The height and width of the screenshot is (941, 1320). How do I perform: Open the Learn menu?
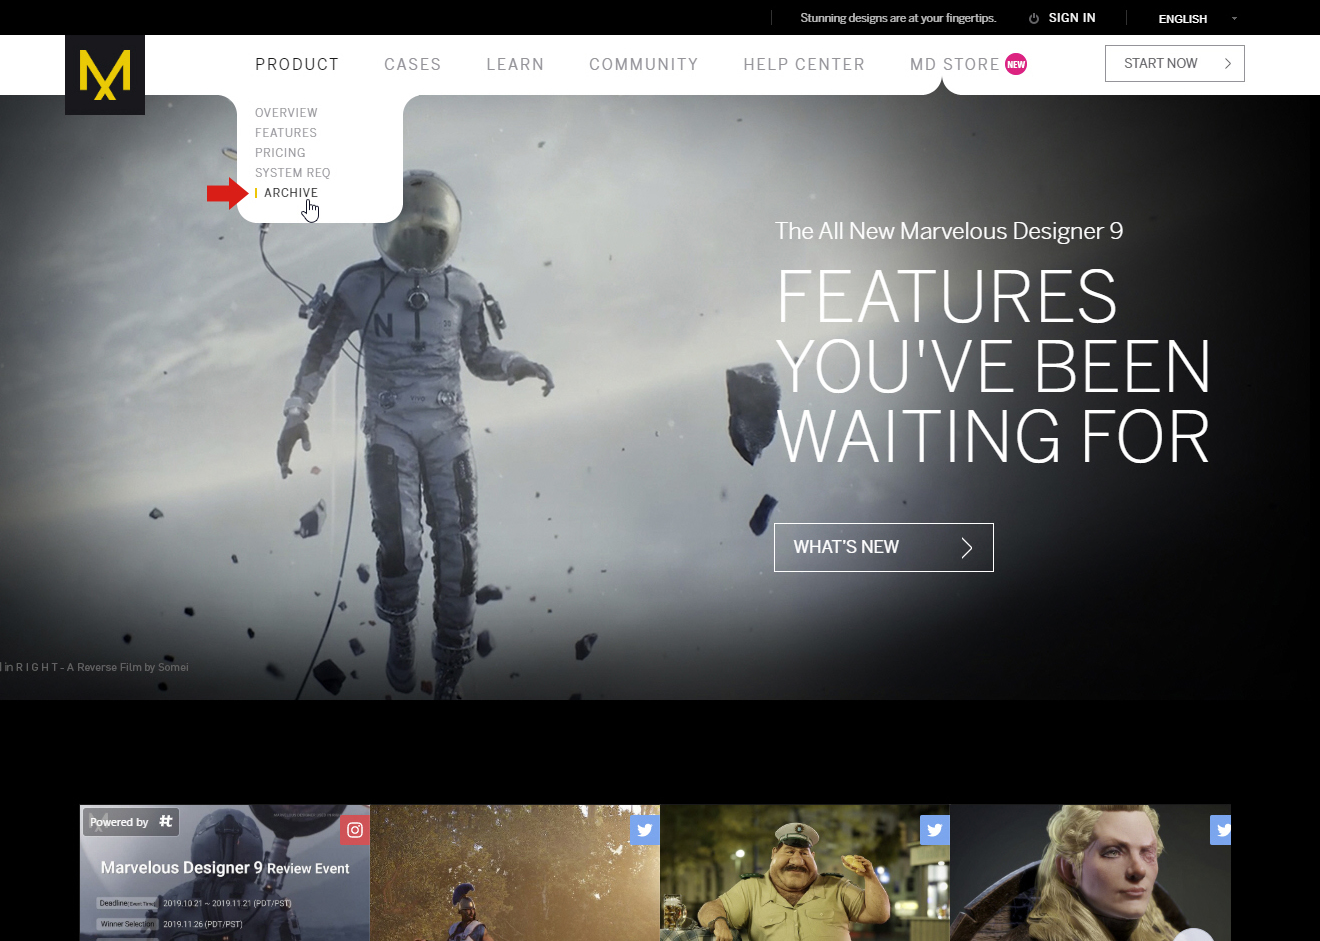coord(515,64)
